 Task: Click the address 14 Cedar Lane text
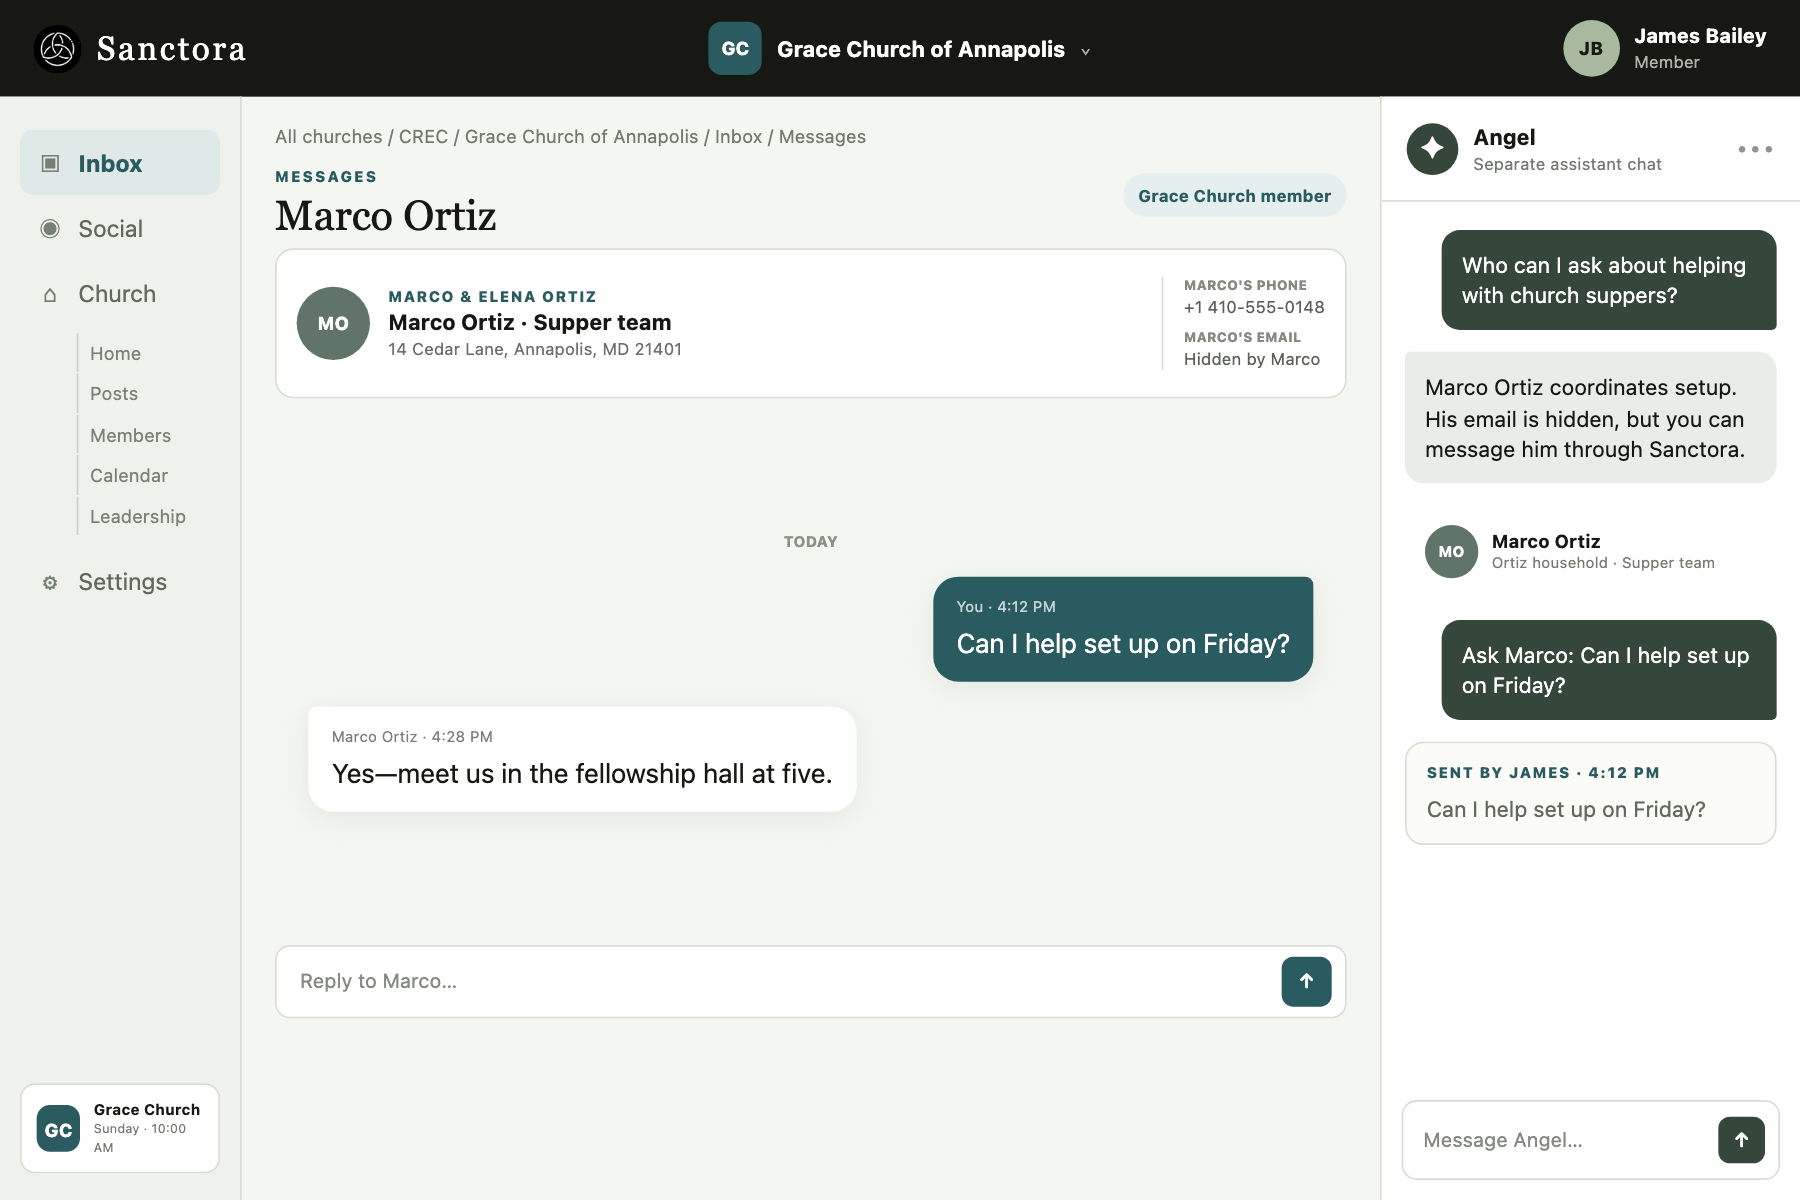(535, 350)
